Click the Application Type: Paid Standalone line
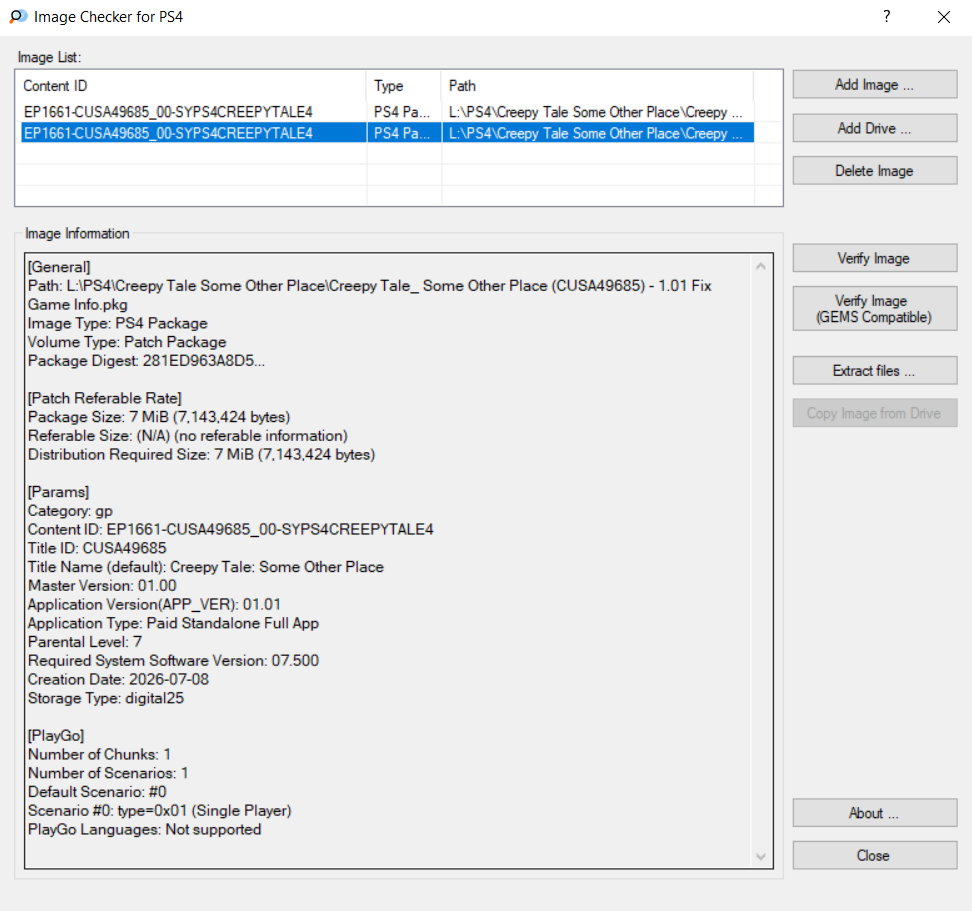972x911 pixels. [174, 623]
